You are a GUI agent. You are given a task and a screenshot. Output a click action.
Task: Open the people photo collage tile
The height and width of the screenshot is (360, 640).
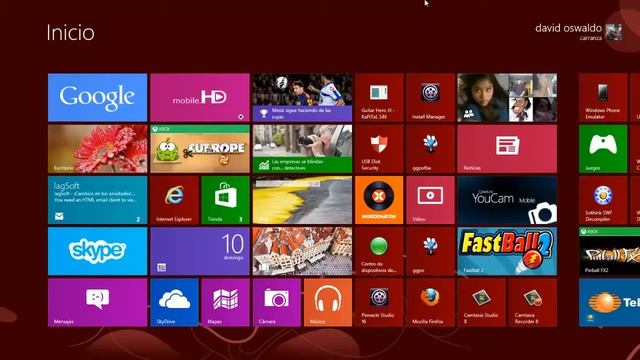(x=507, y=98)
